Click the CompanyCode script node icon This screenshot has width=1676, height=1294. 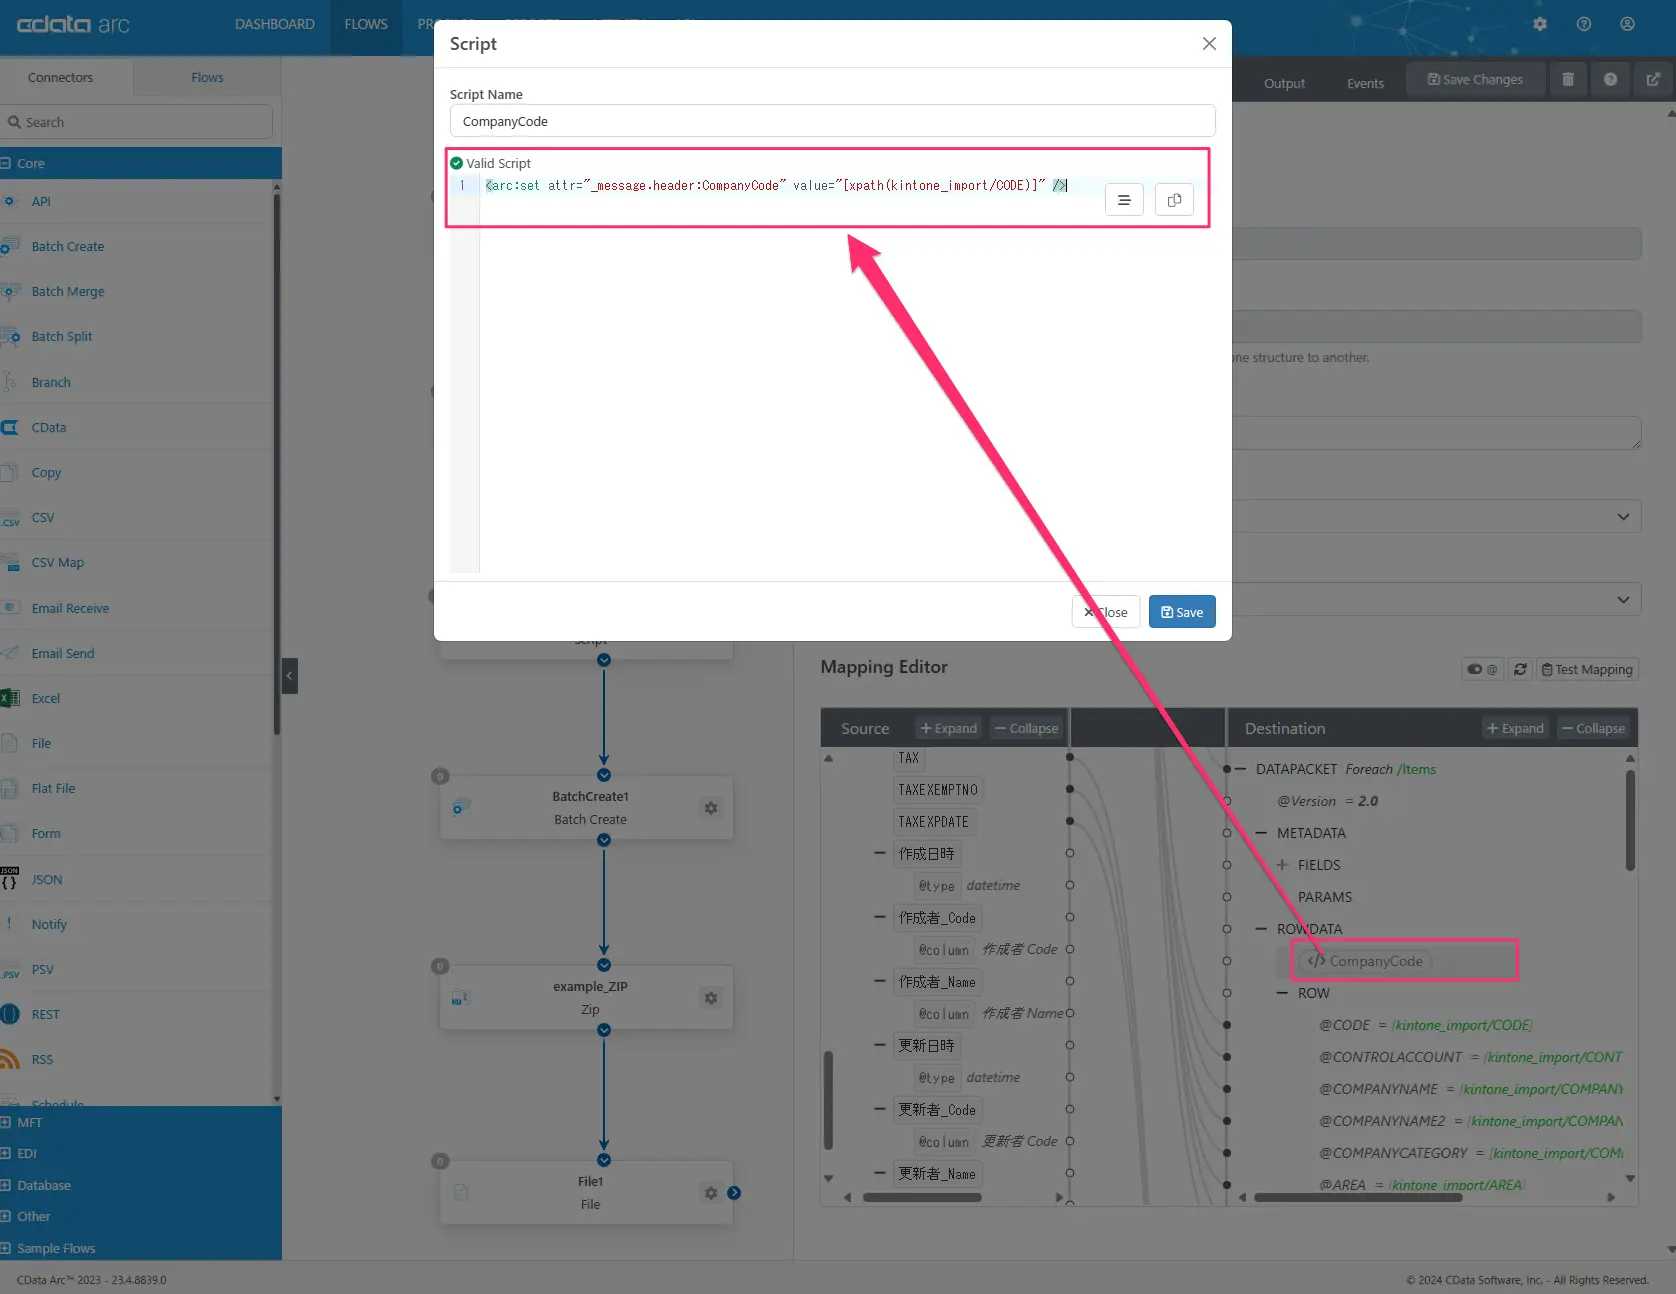1316,961
